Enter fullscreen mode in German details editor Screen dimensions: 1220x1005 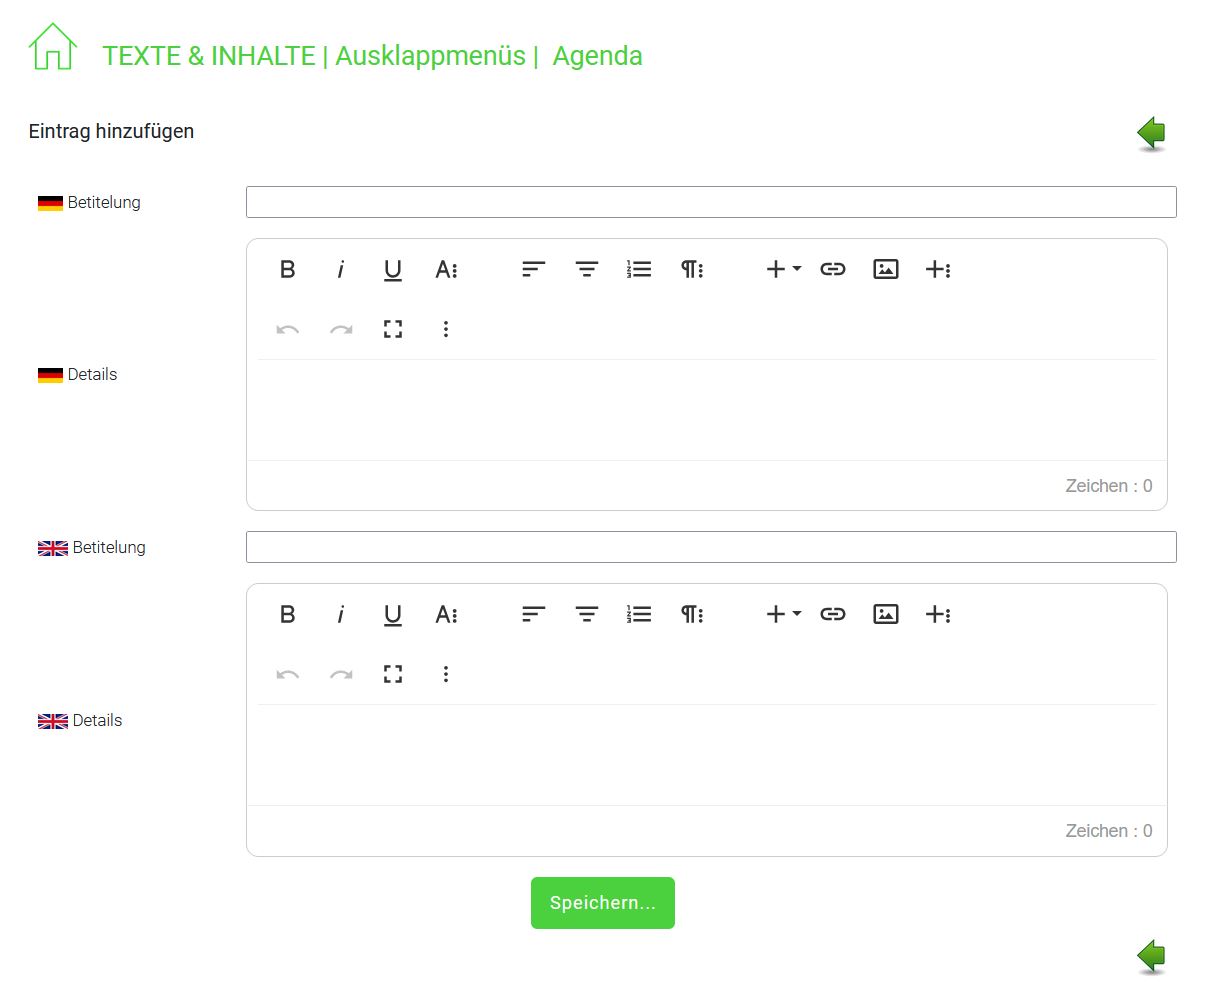393,329
